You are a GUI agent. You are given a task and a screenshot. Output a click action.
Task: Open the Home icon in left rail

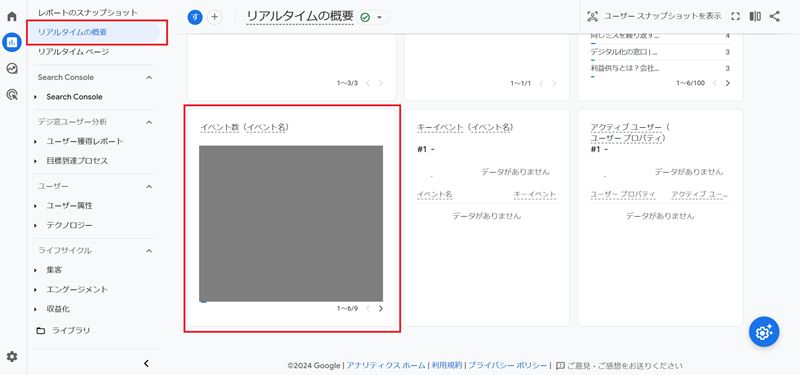(12, 16)
